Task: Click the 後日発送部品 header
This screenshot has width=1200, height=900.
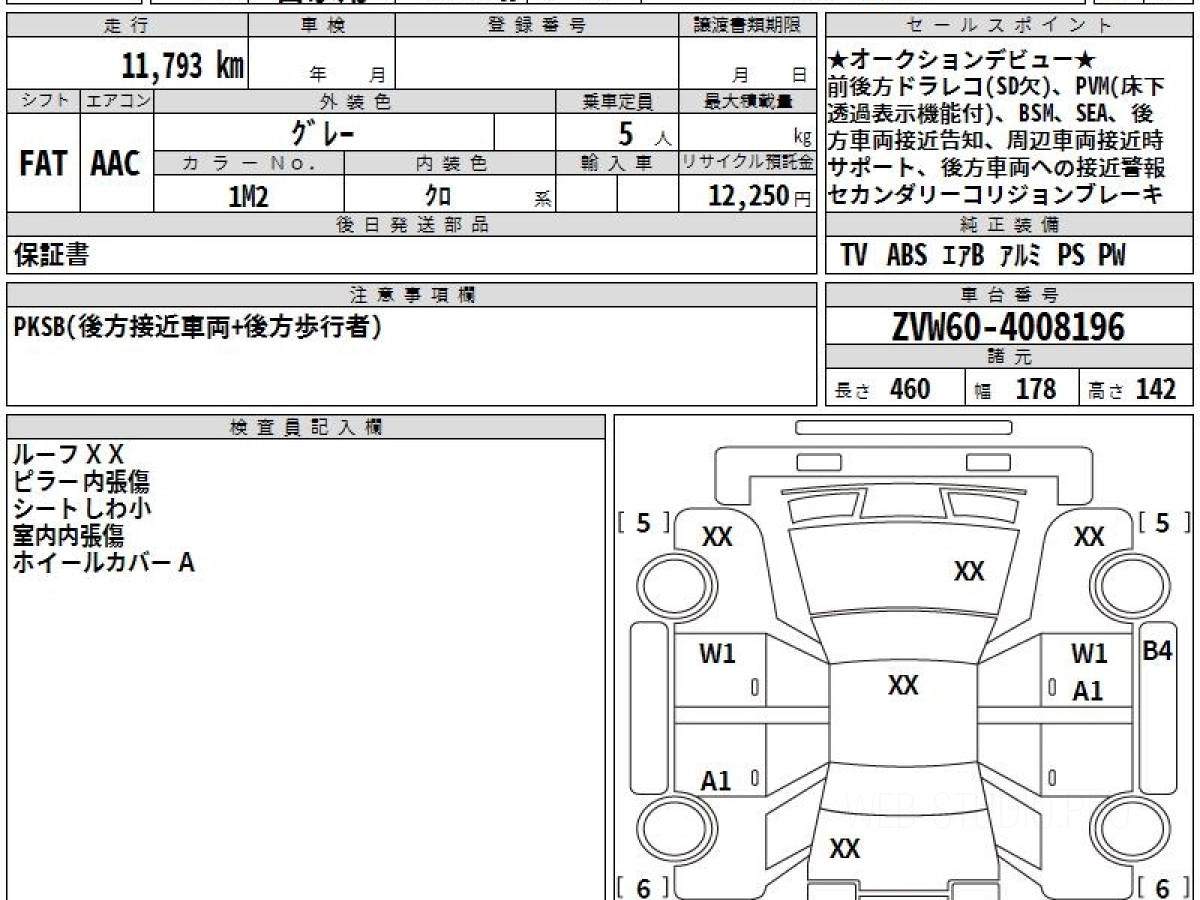Action: [412, 225]
